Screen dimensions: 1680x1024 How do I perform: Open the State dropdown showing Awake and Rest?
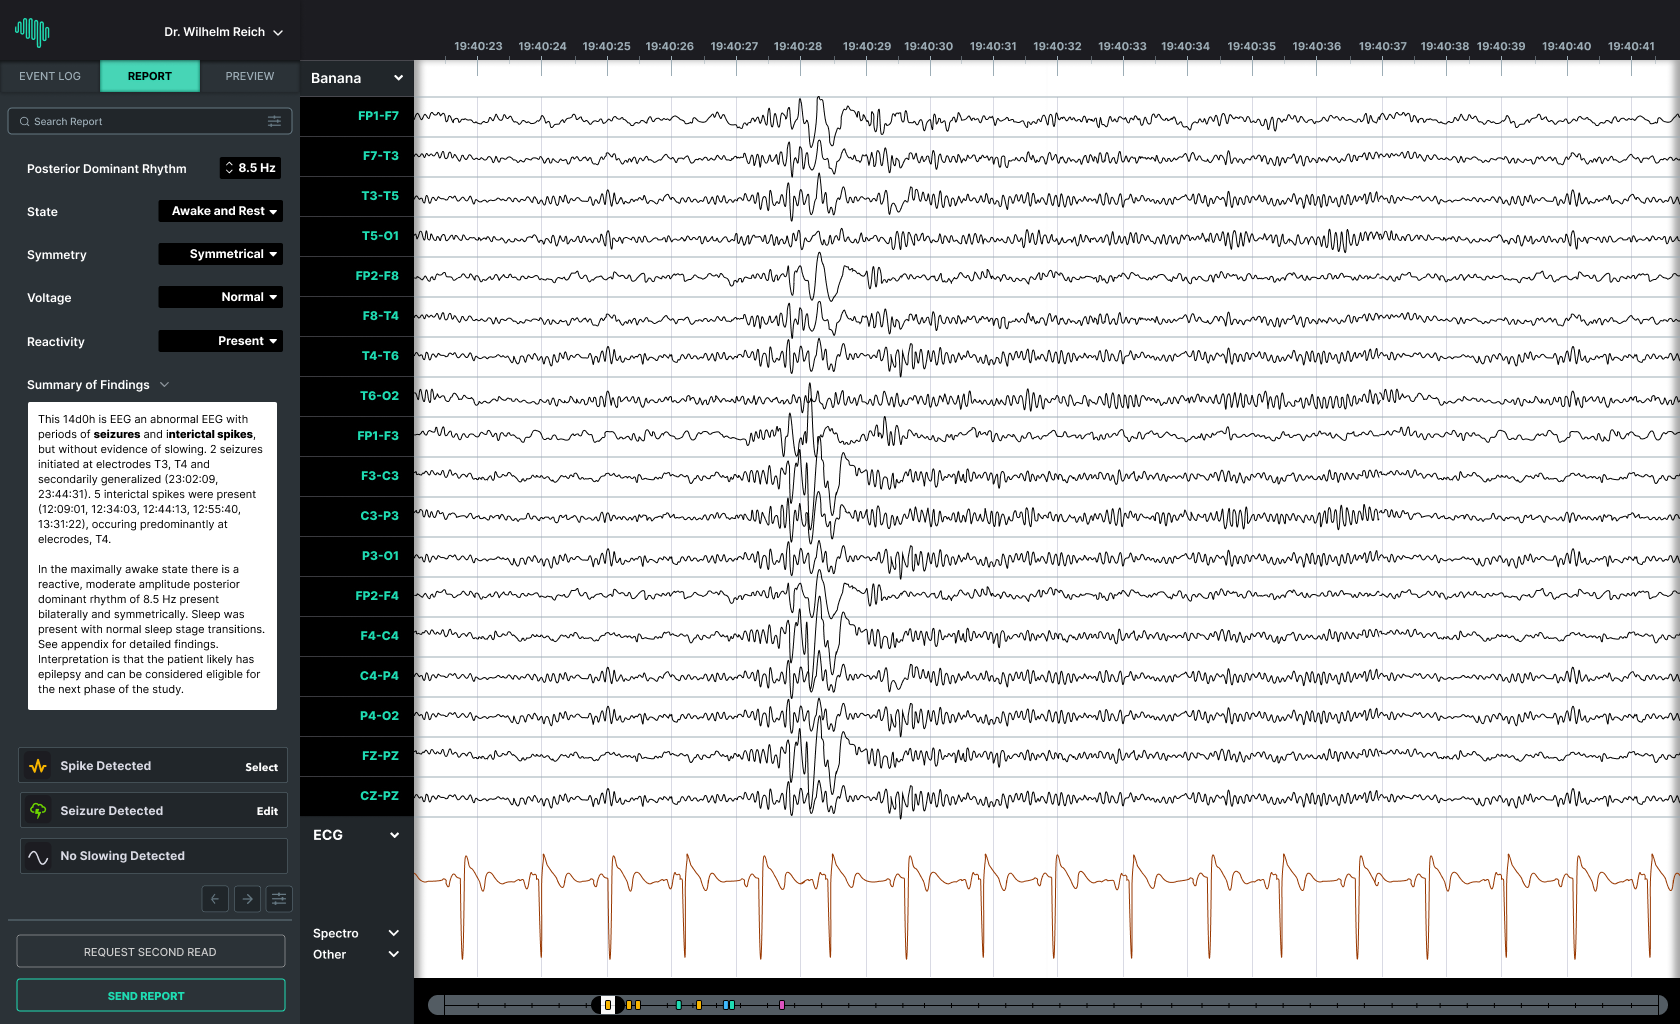coord(220,211)
